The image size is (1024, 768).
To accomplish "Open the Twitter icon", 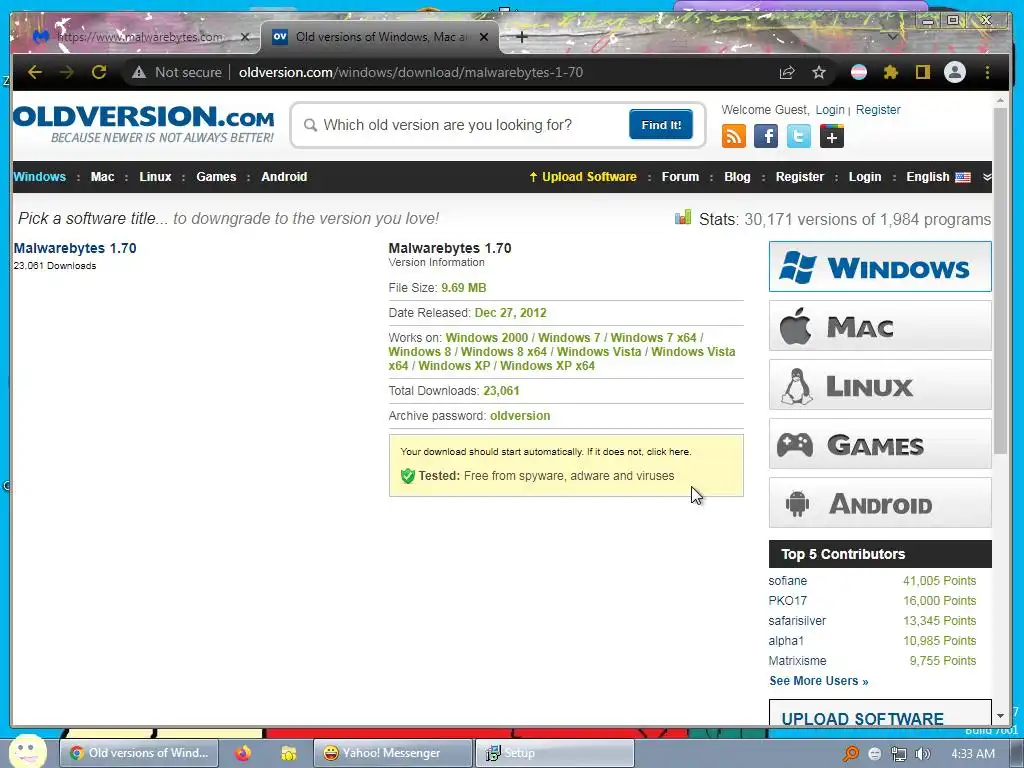I will [798, 136].
